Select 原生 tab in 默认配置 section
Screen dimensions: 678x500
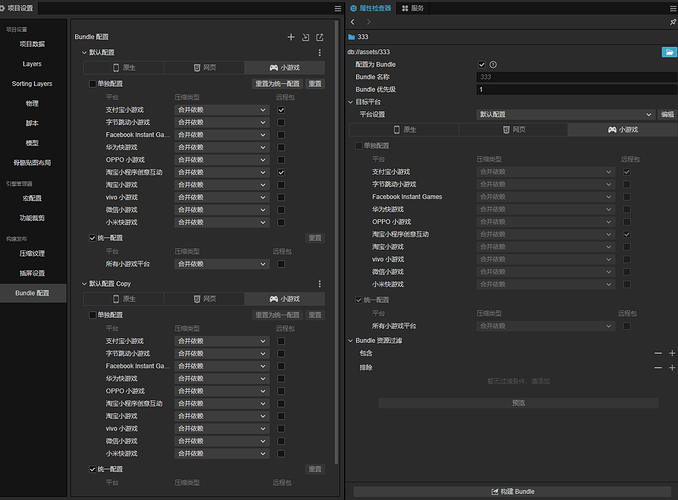coord(124,68)
